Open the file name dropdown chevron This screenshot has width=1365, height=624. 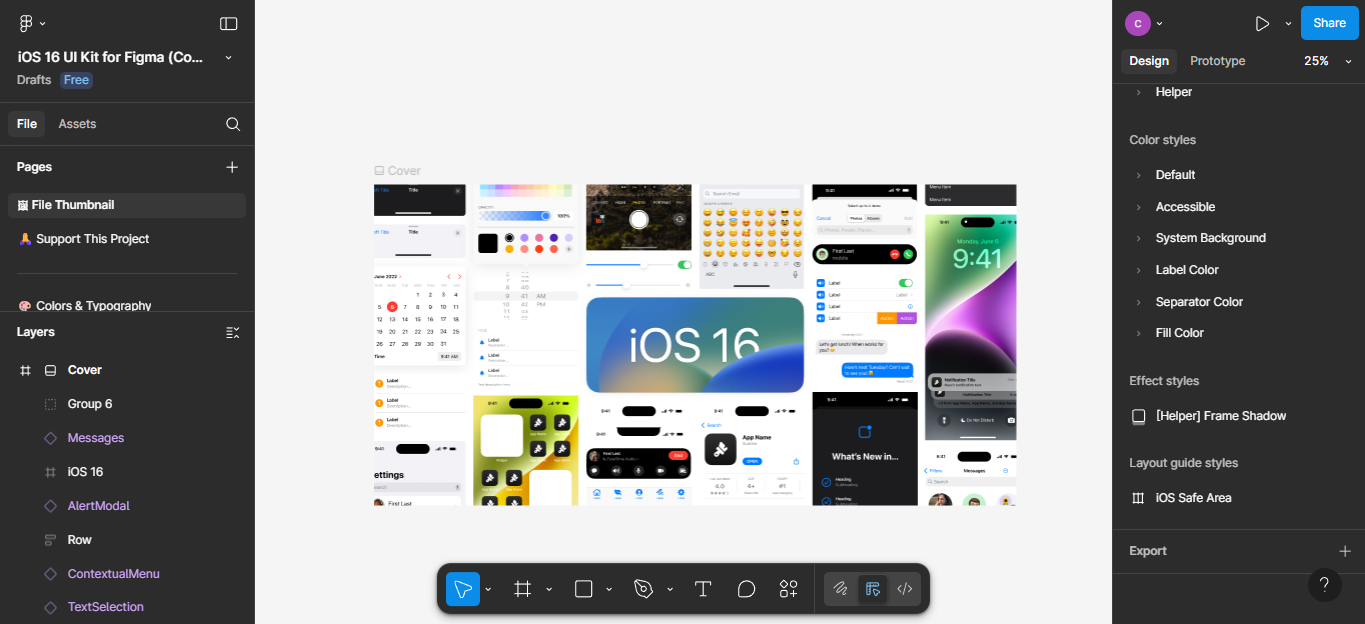(228, 58)
